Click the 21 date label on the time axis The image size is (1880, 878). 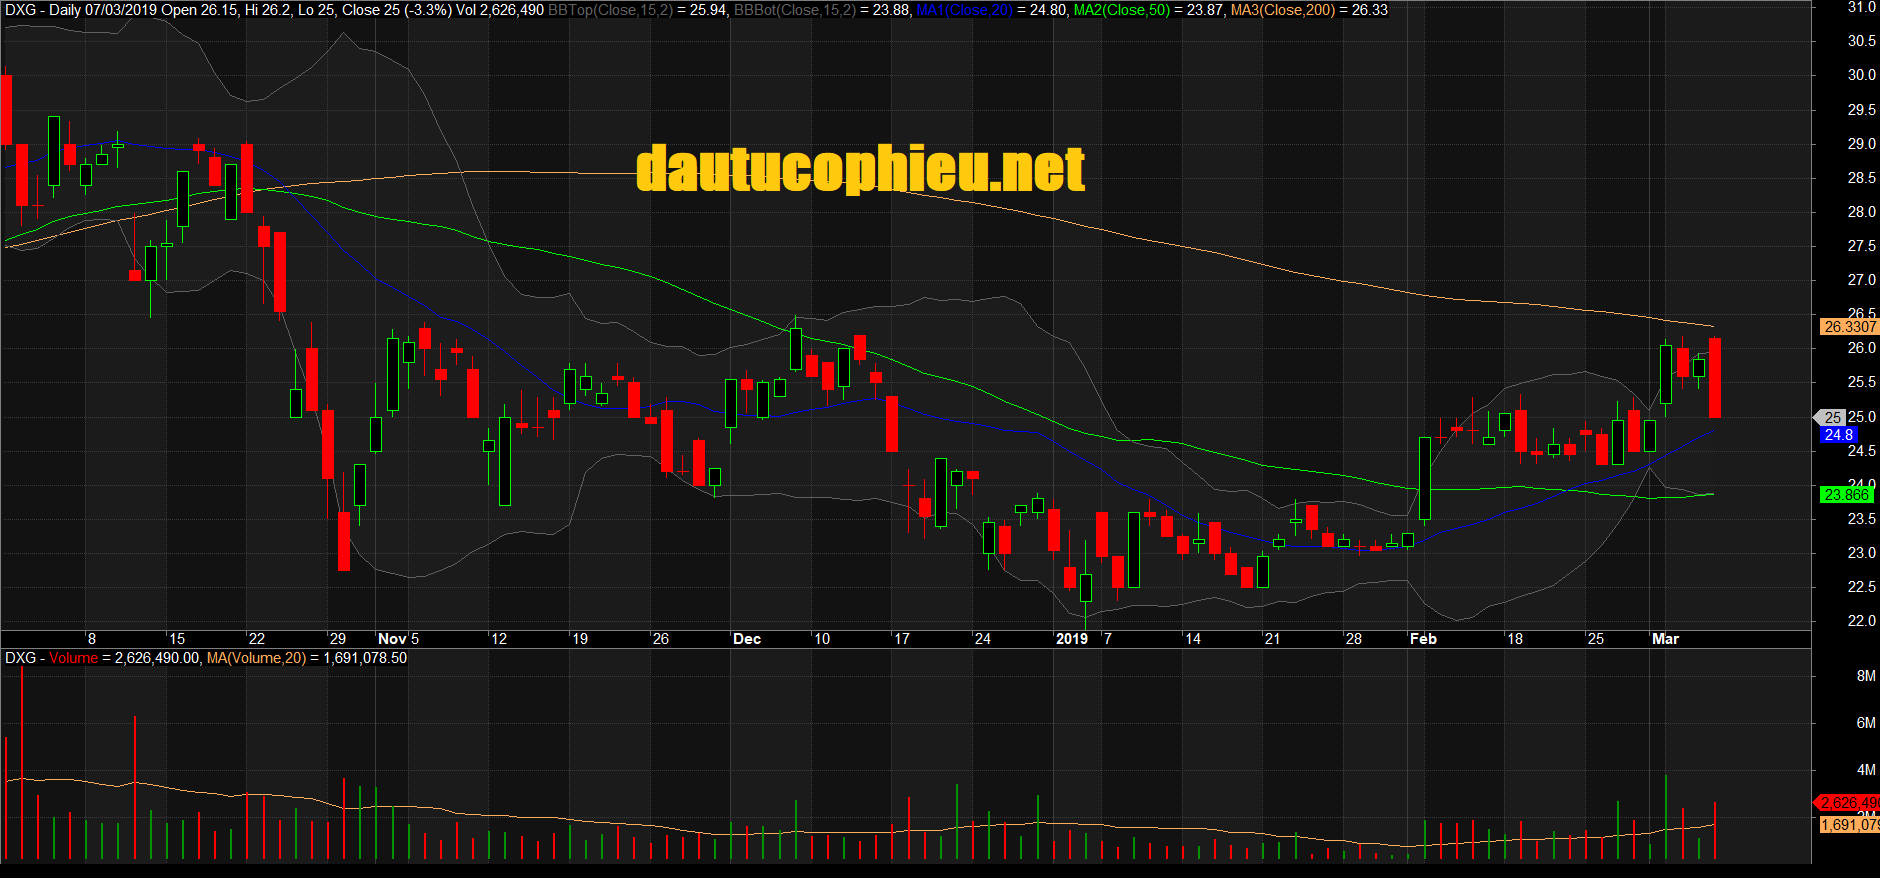coord(1272,639)
